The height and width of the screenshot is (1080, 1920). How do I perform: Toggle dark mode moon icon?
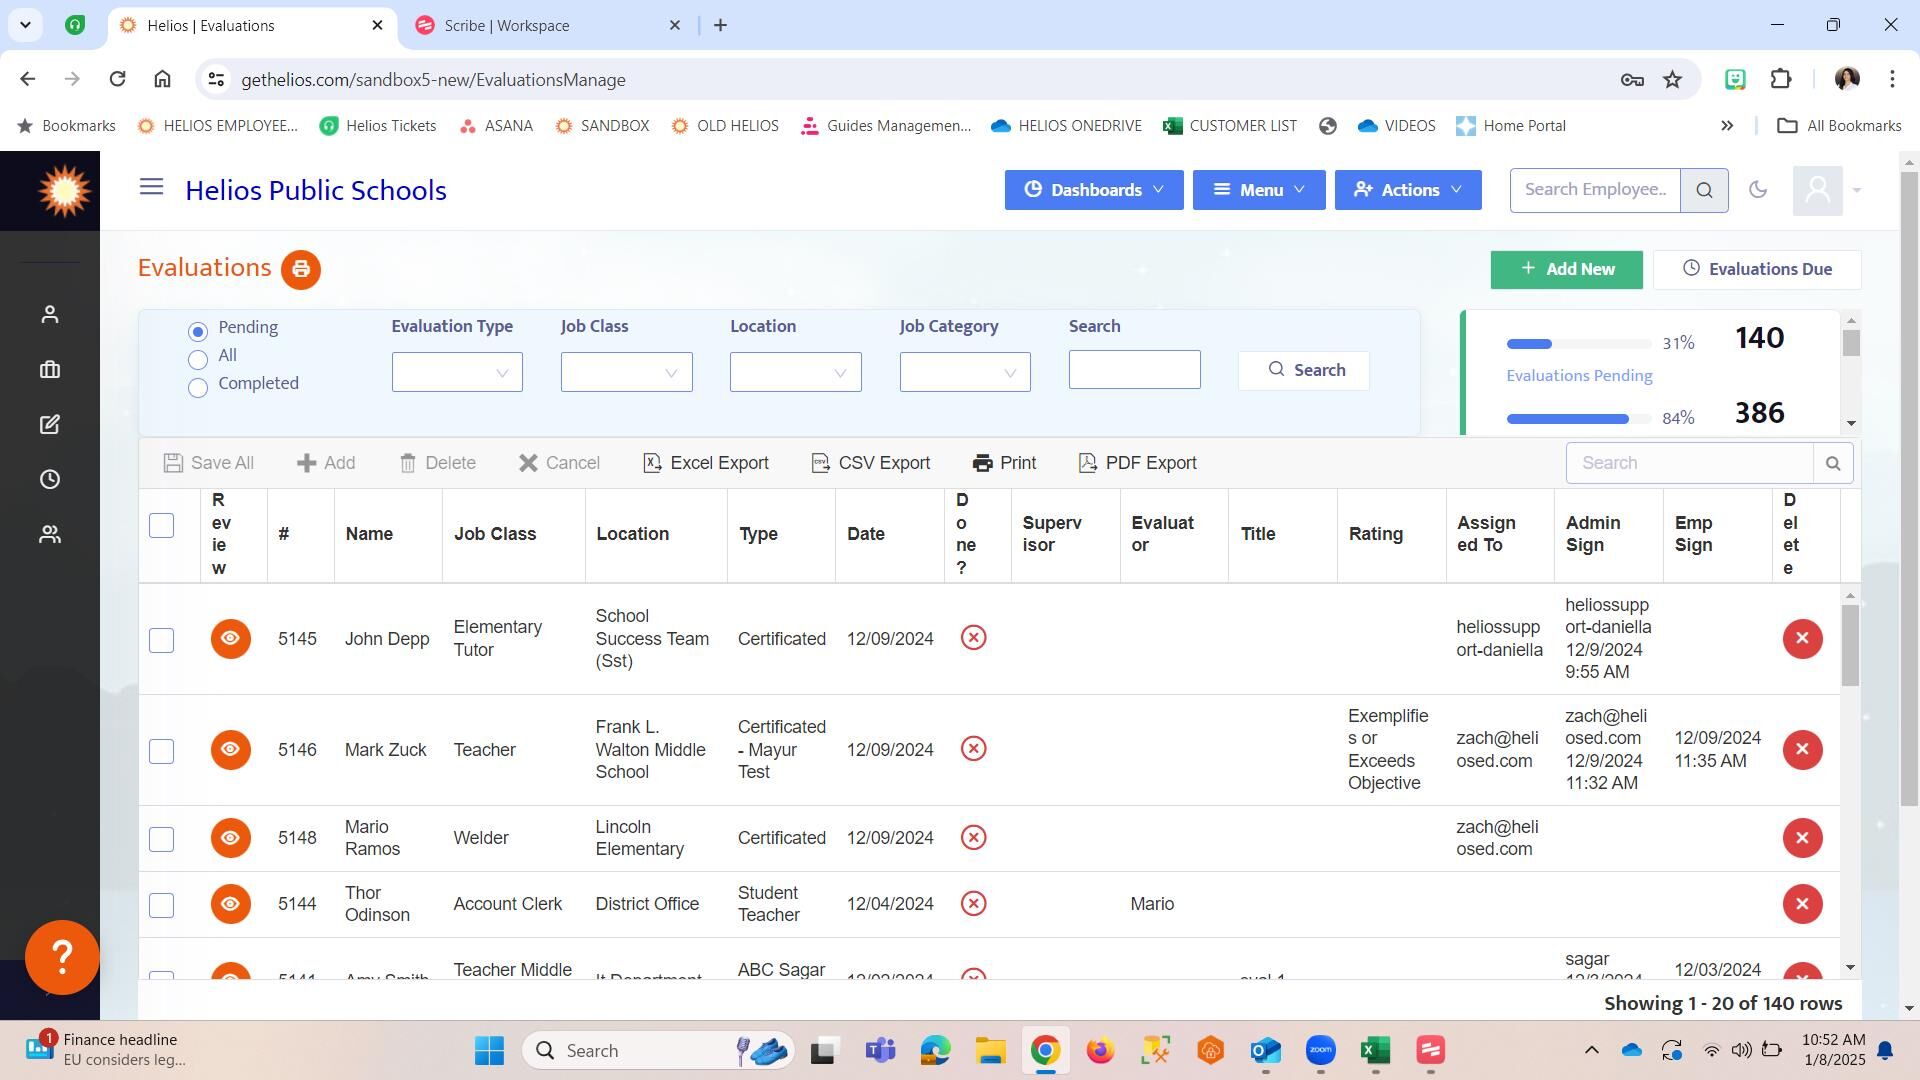(1757, 190)
